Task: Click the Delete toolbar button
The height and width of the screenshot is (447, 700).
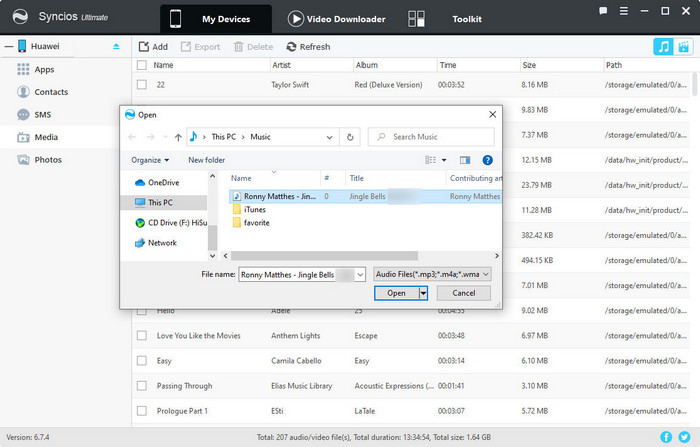Action: coord(253,47)
